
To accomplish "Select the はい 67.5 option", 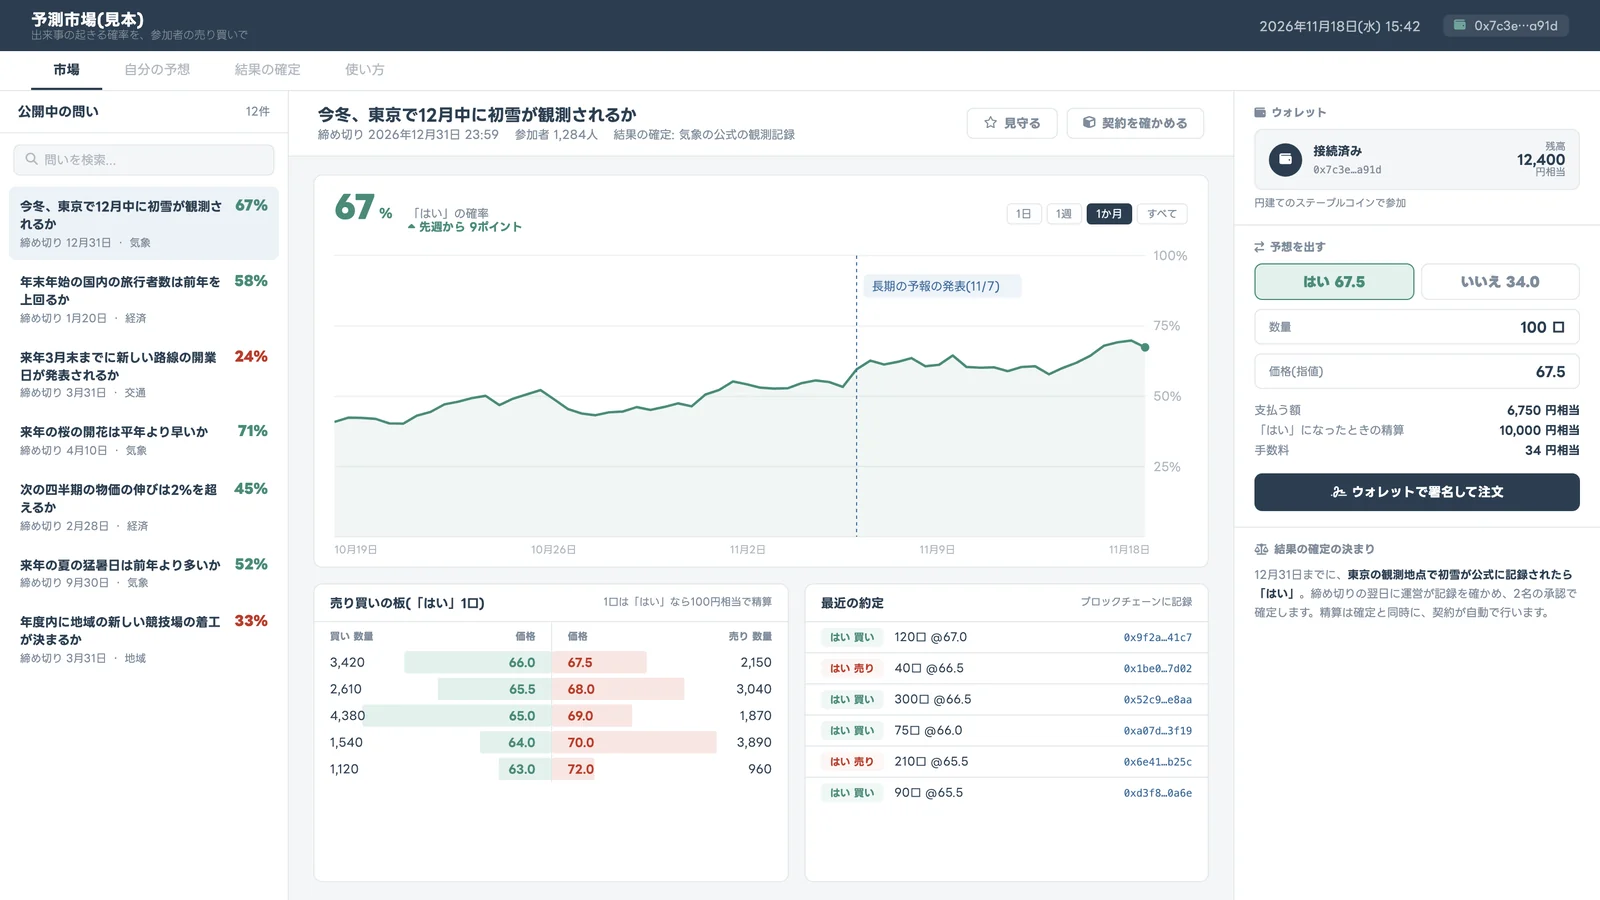I will 1334,282.
